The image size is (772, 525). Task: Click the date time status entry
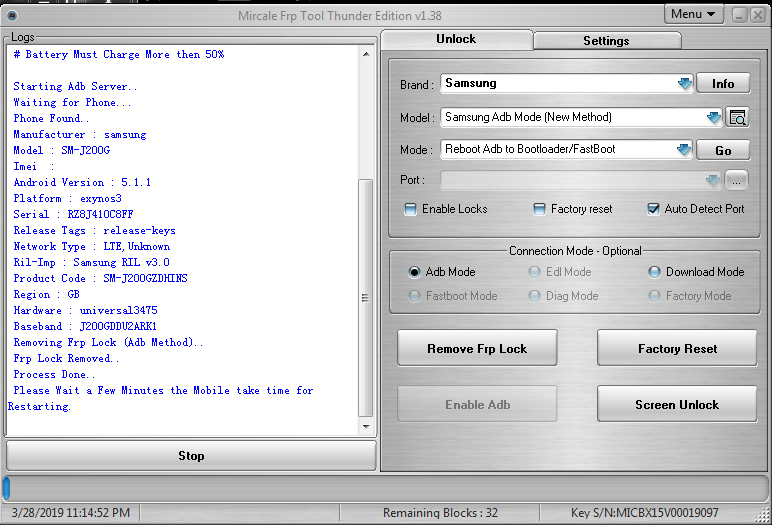click(x=70, y=513)
